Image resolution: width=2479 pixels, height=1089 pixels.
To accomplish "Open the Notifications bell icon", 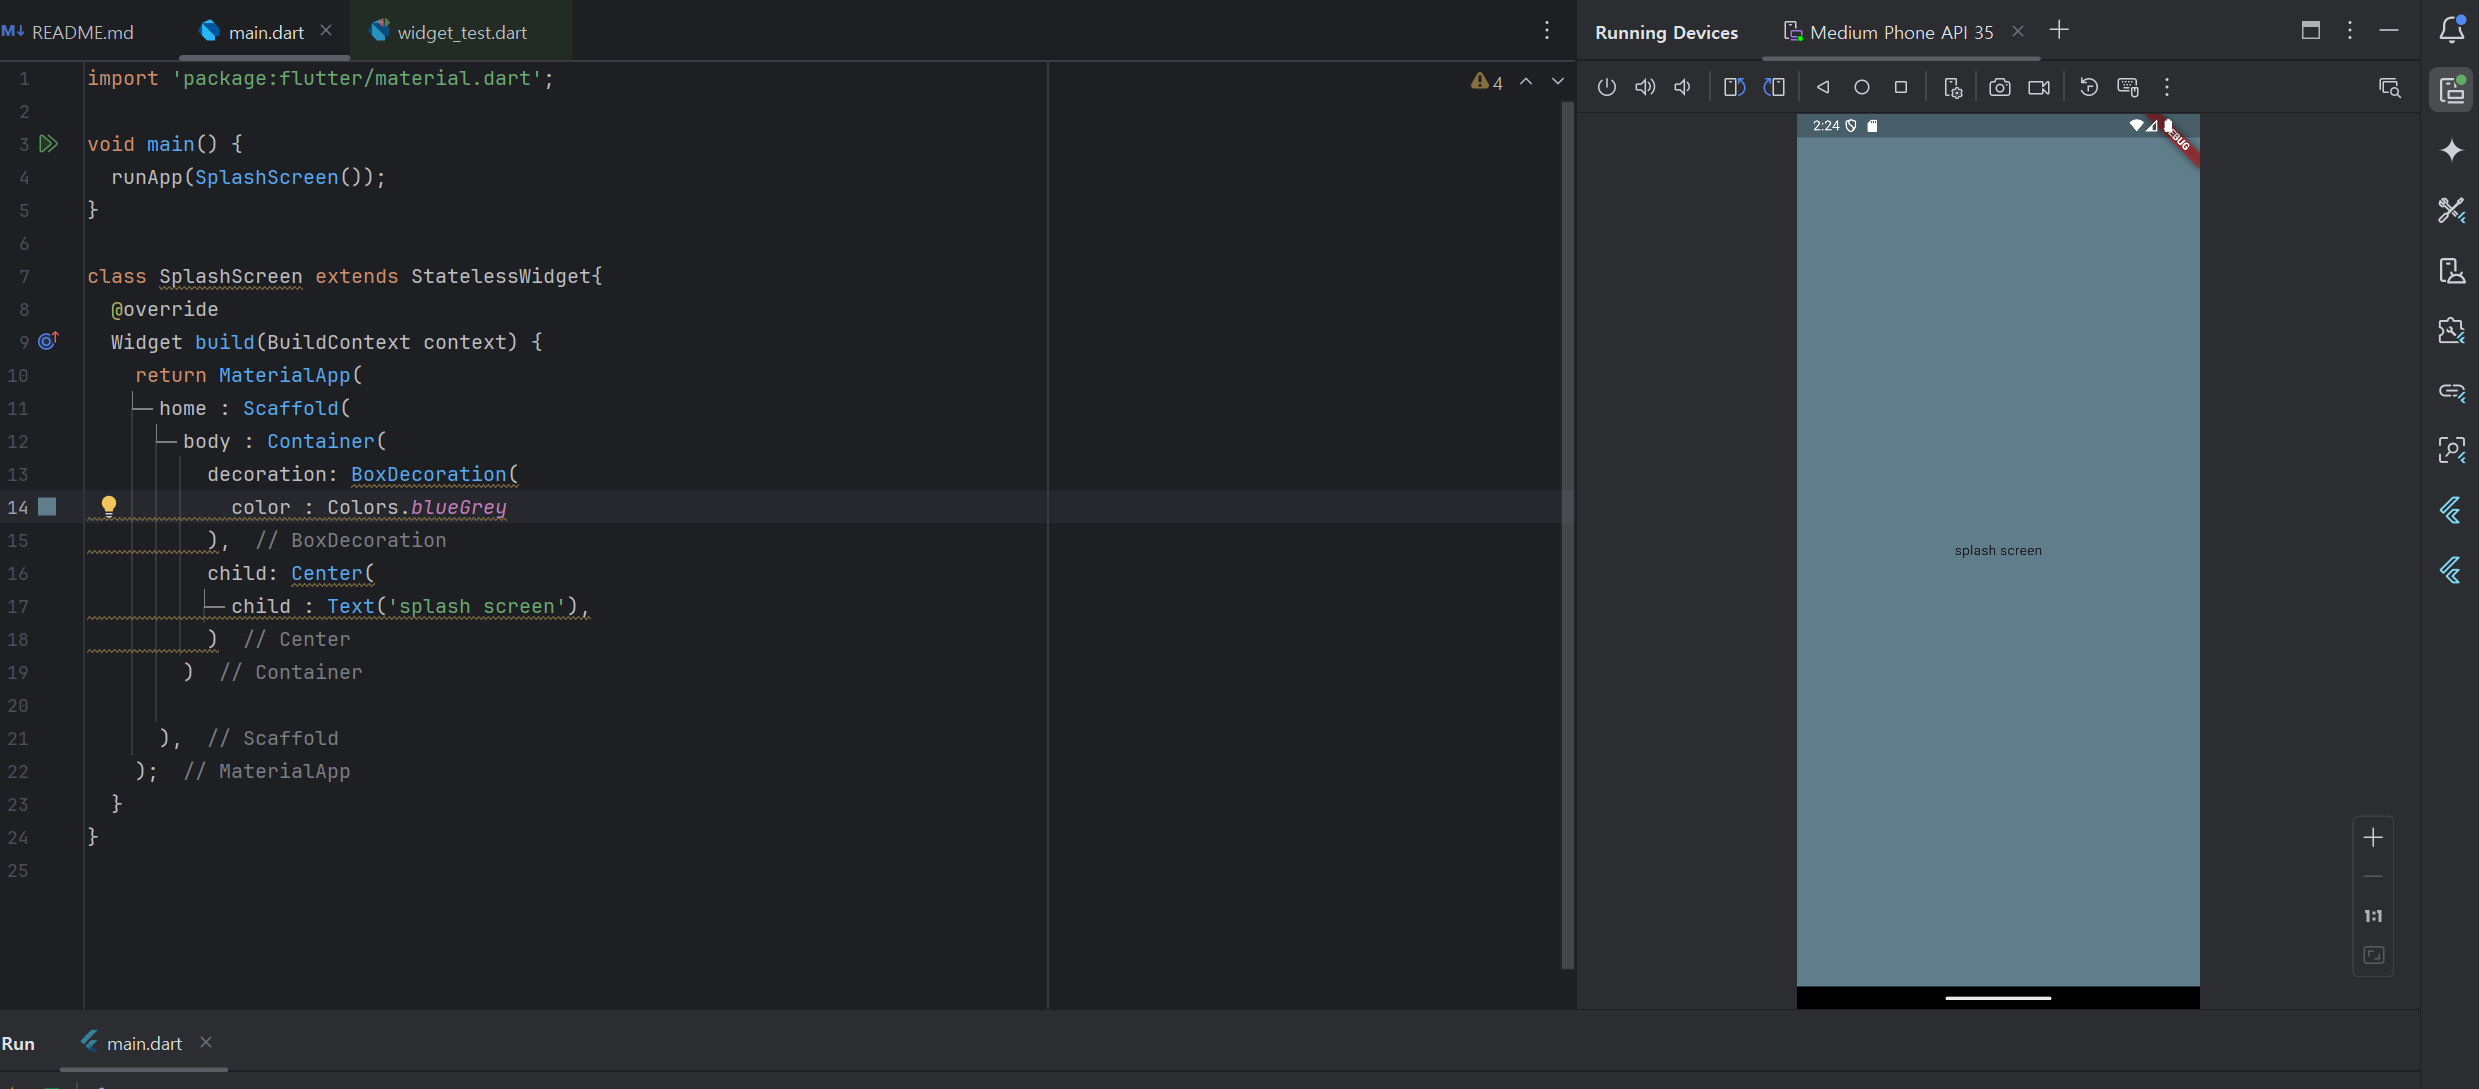I will click(2451, 30).
